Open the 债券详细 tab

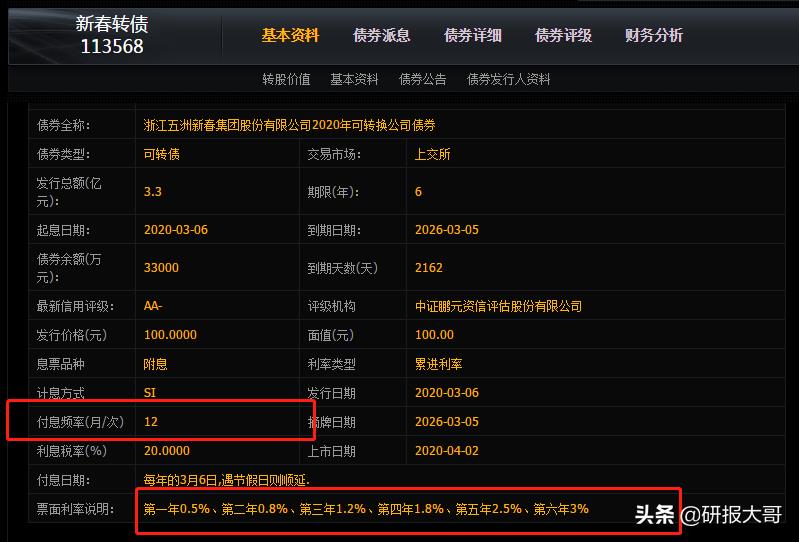[x=472, y=36]
